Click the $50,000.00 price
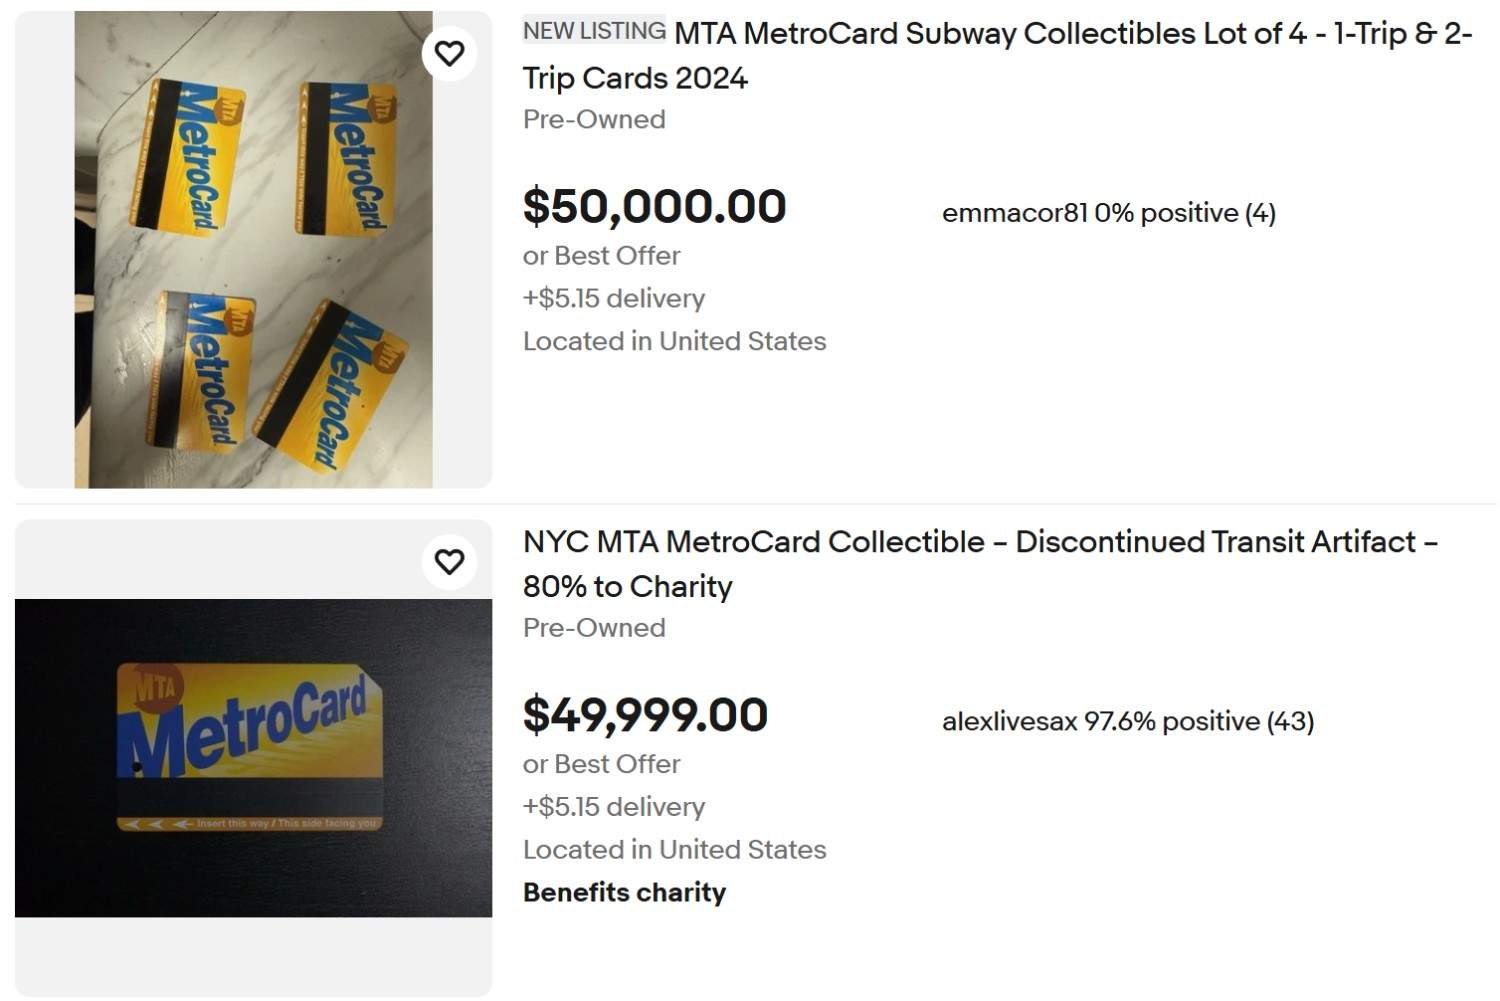The image size is (1500, 1001). tap(654, 208)
